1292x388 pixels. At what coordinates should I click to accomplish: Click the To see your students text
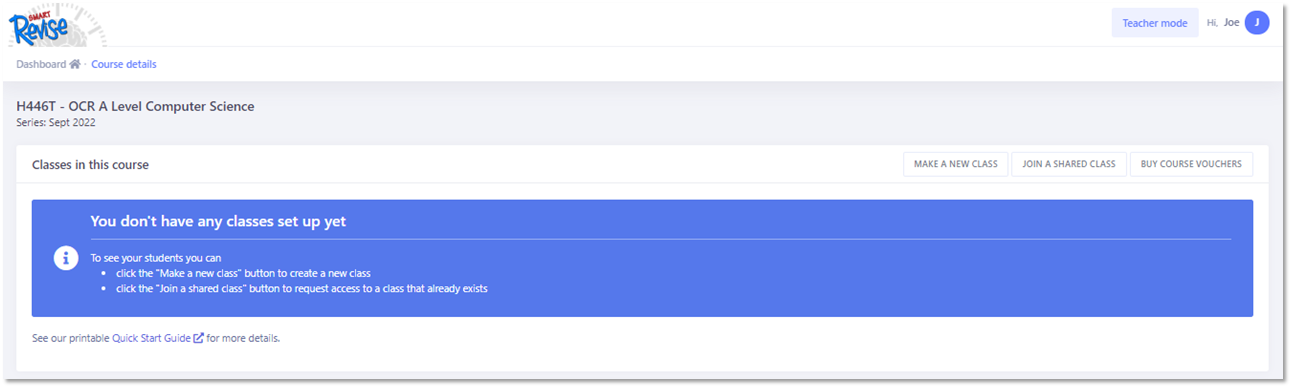pyautogui.click(x=155, y=258)
